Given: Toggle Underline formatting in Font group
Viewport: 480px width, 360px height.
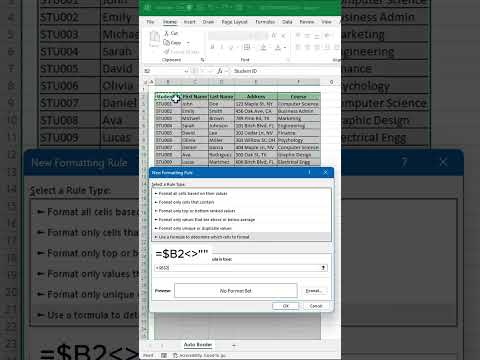Looking at the screenshot, I should tap(230, 48).
